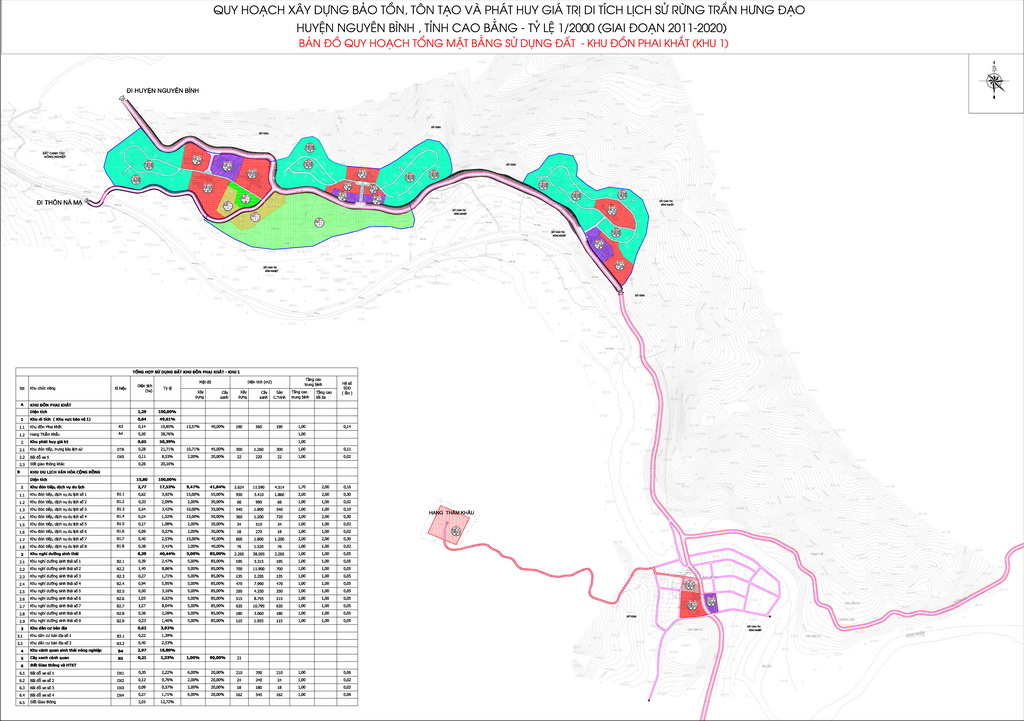The width and height of the screenshot is (1024, 721).
Task: Click the 'Mật độ' column header in table
Action: [x=204, y=381]
